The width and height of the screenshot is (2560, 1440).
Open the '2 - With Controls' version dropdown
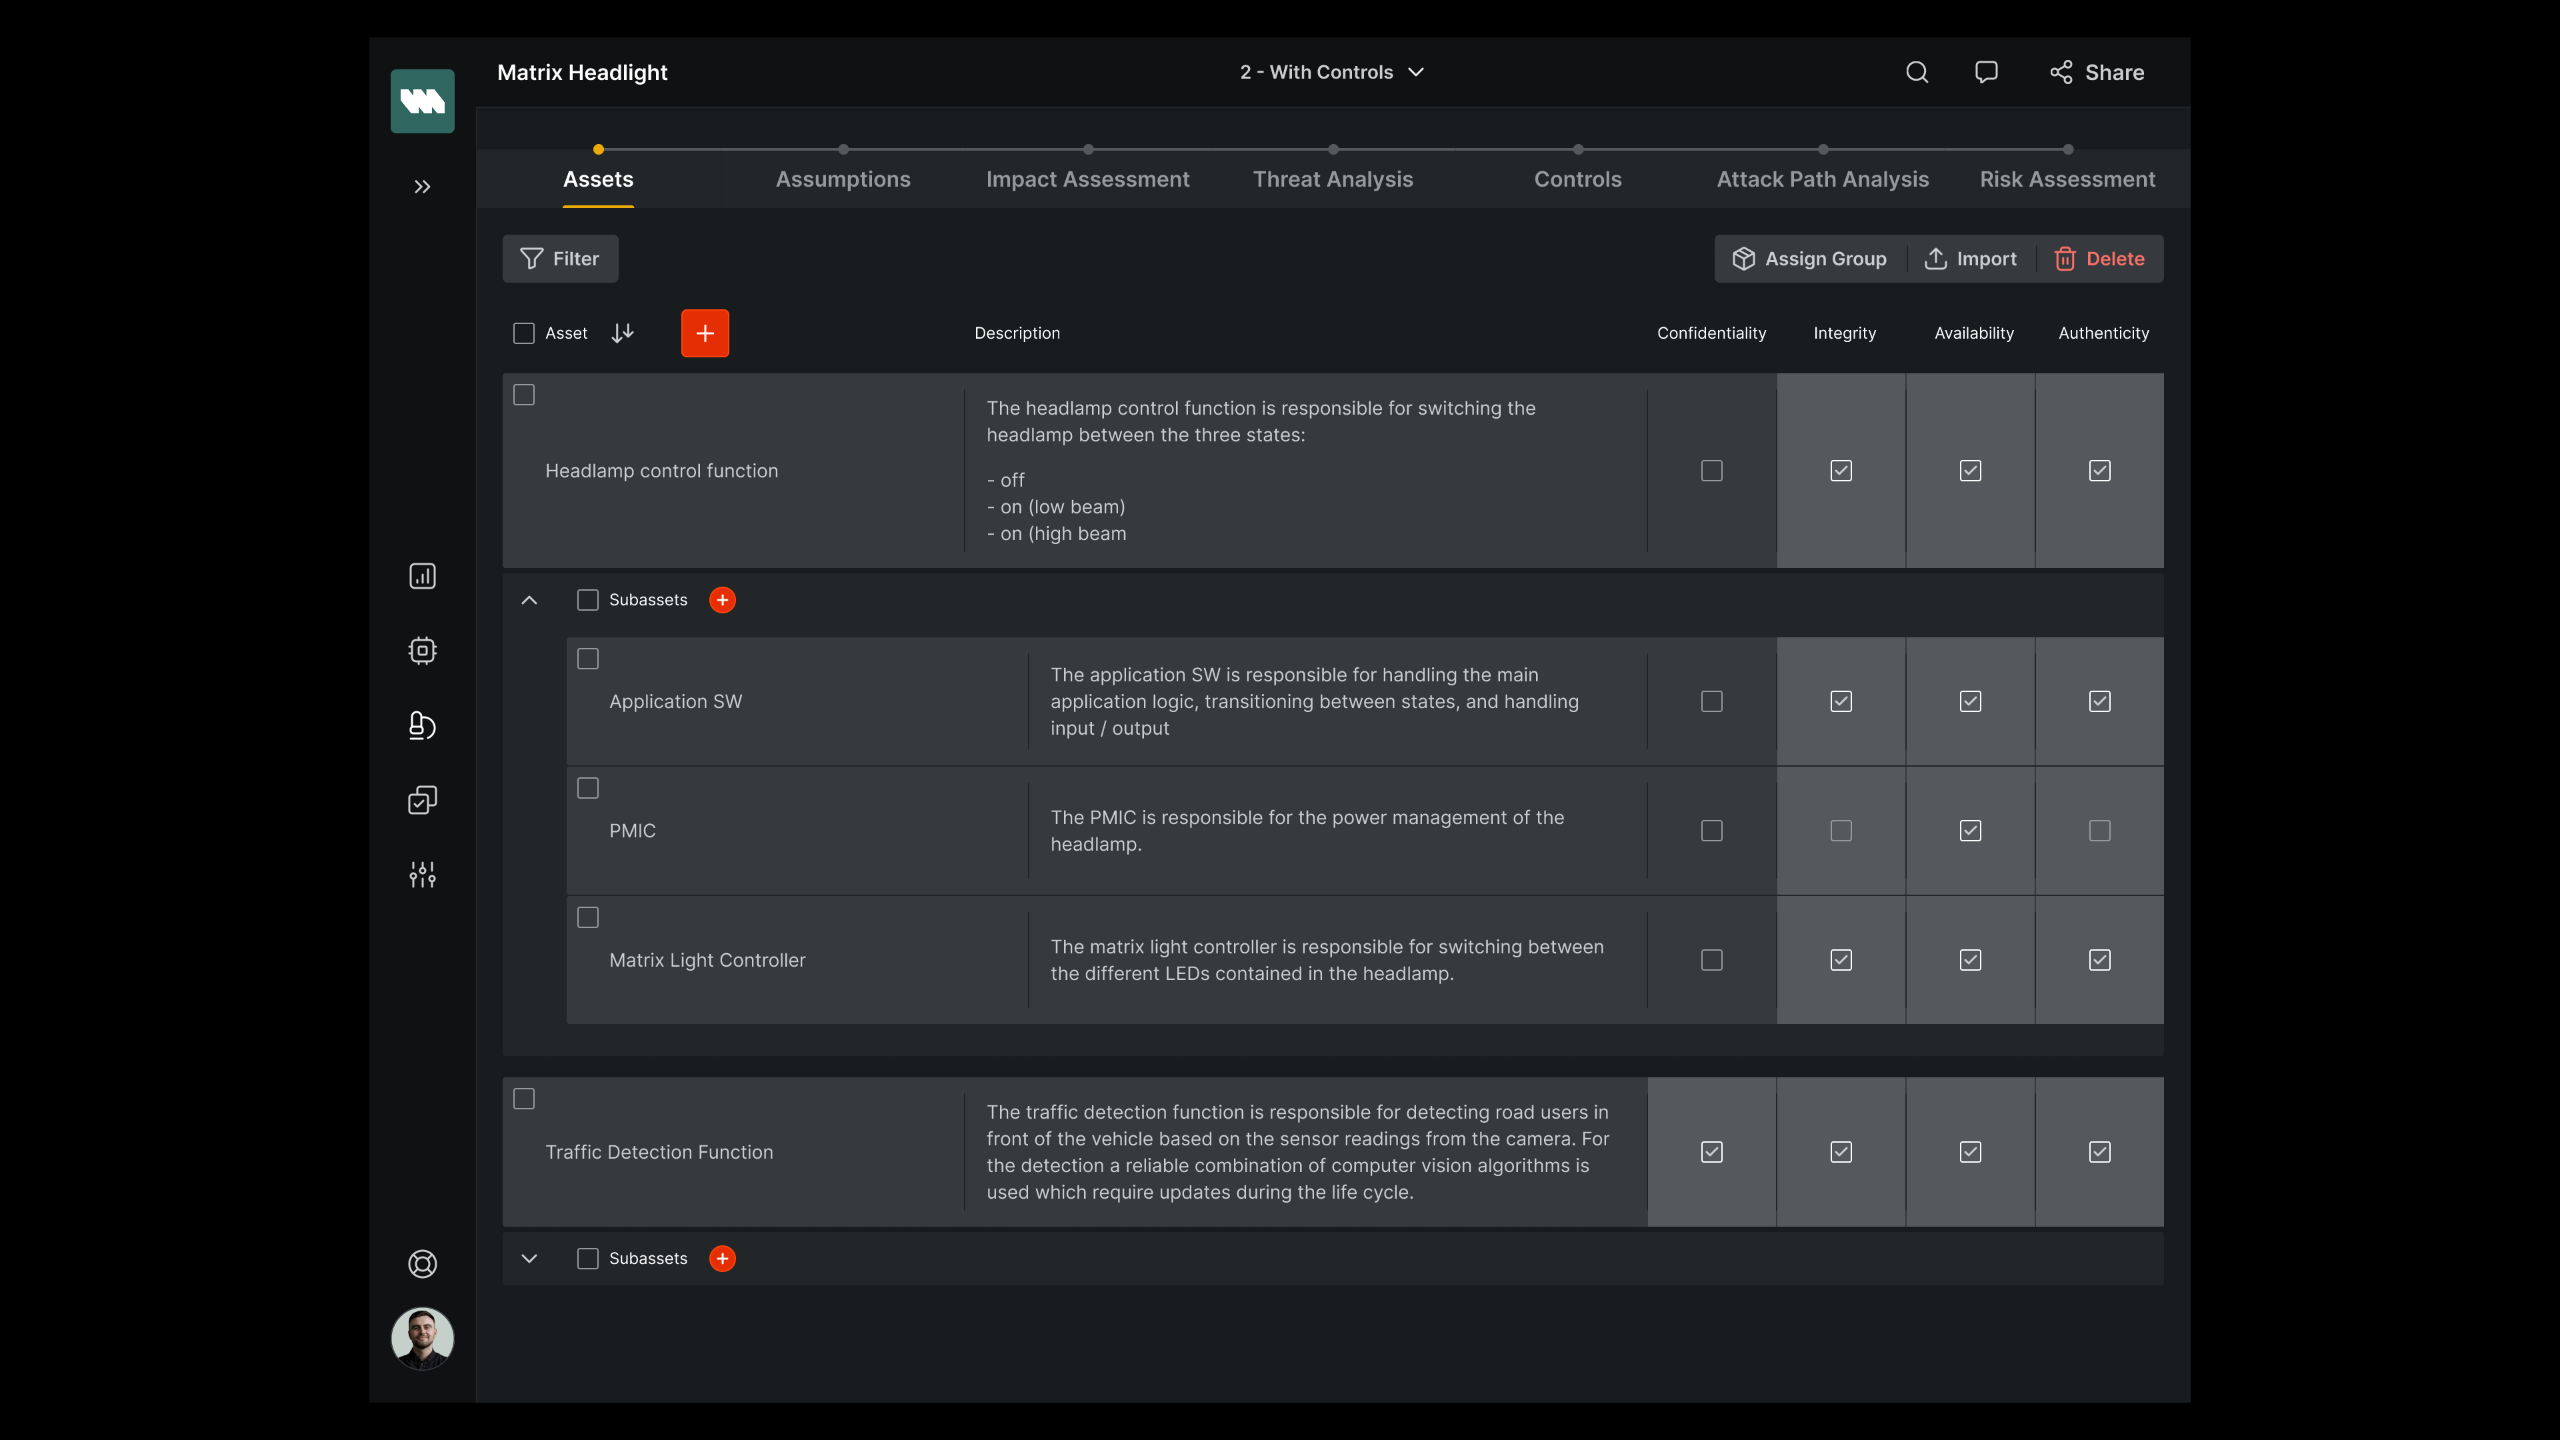click(1332, 72)
